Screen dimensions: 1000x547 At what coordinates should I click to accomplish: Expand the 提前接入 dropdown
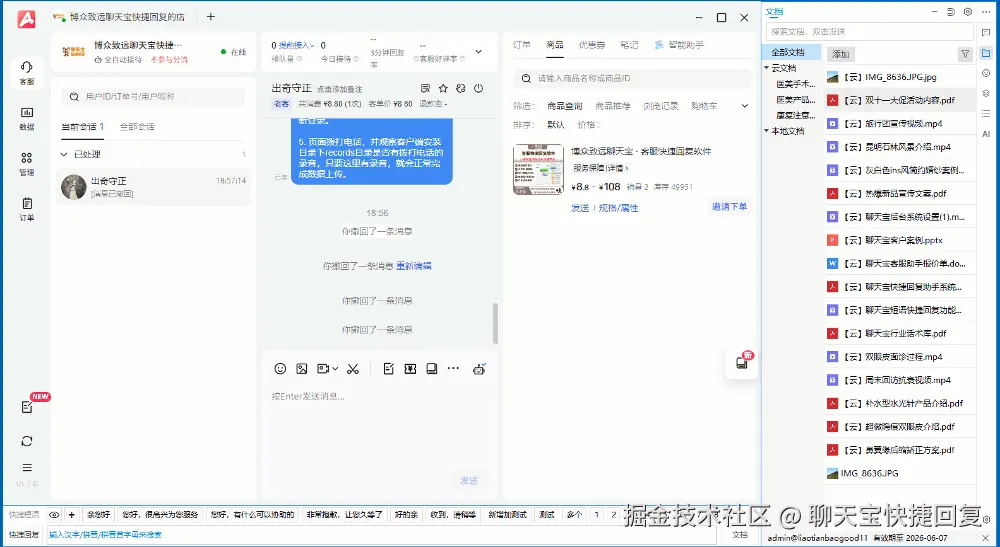(x=296, y=45)
